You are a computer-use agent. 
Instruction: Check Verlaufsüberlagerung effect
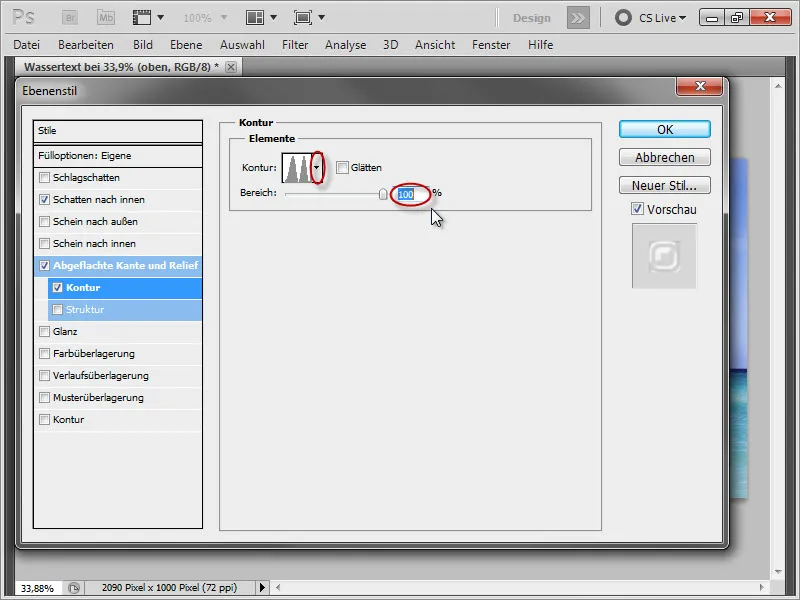[44, 376]
